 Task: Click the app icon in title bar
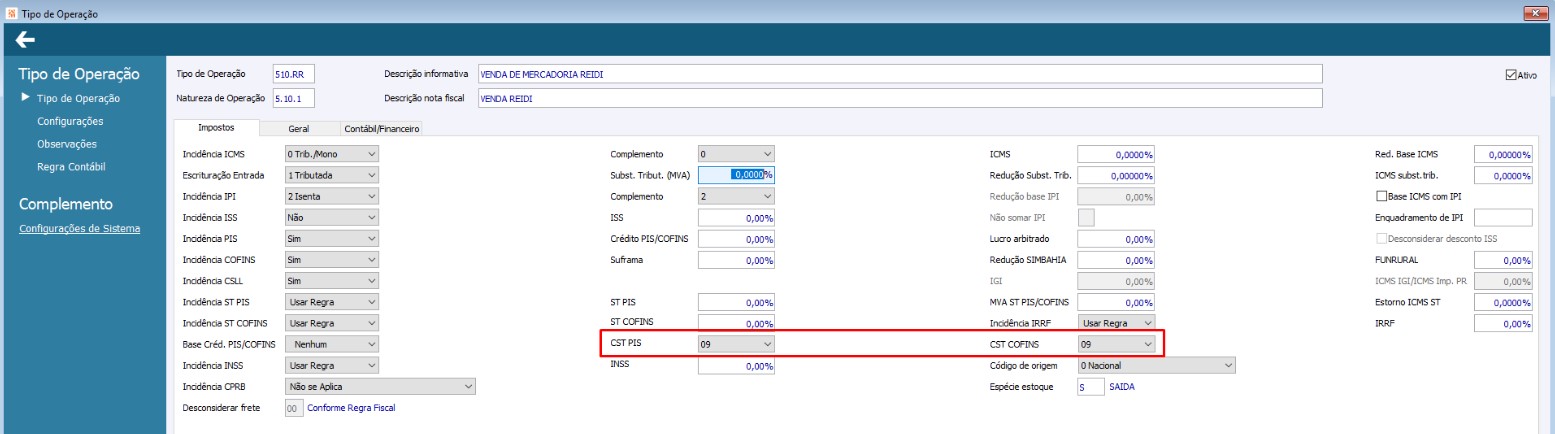(x=10, y=13)
